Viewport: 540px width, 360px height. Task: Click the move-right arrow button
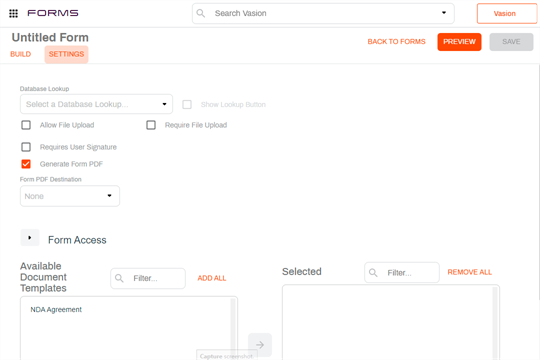coord(260,345)
